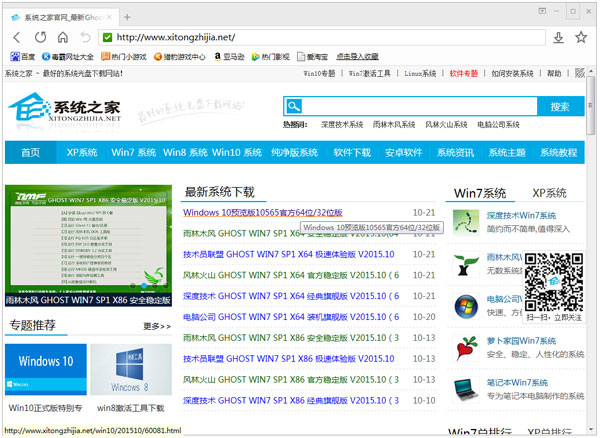Image resolution: width=600 pixels, height=438 pixels.
Task: Click the 萝卜家园 radish icon
Action: [466, 348]
